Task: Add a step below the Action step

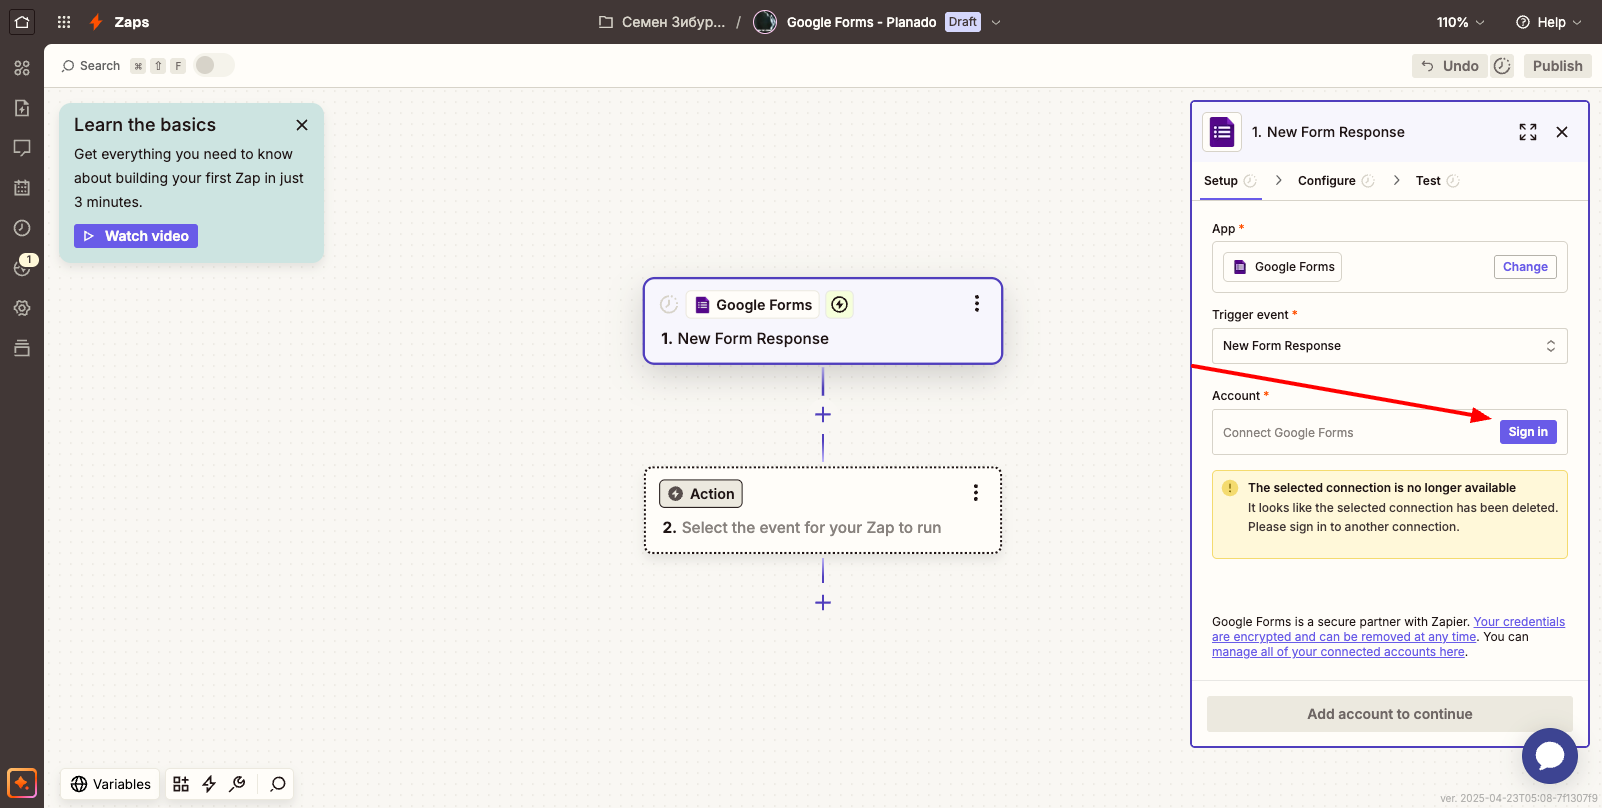Action: pyautogui.click(x=823, y=602)
